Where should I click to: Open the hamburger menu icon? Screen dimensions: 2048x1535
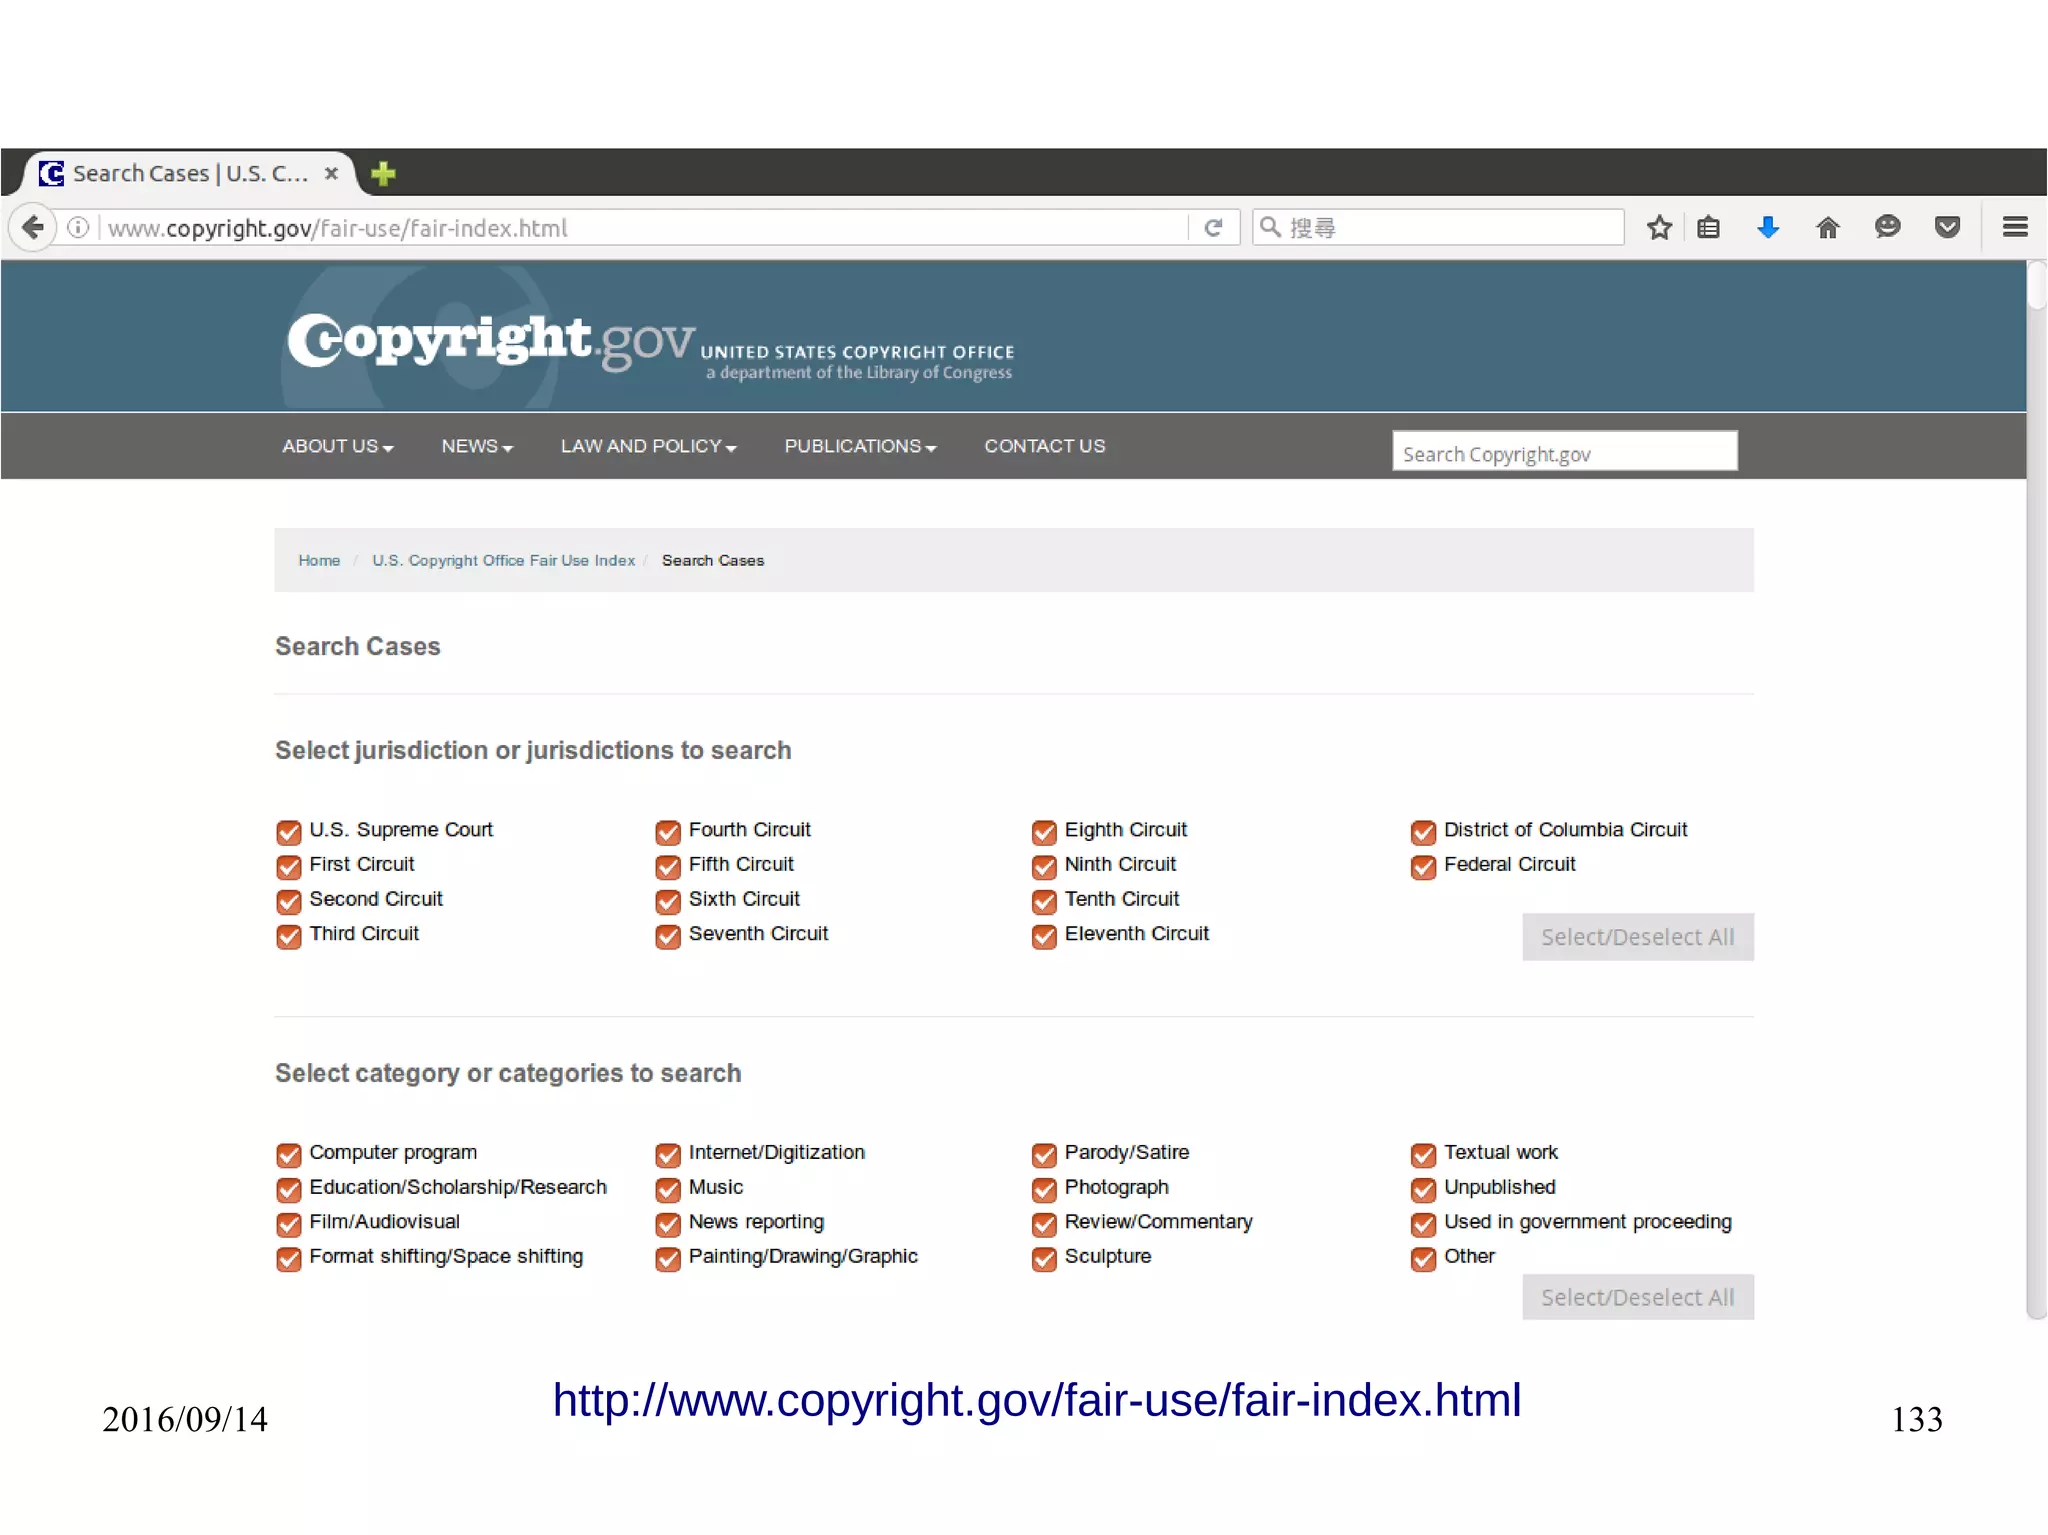[2015, 228]
